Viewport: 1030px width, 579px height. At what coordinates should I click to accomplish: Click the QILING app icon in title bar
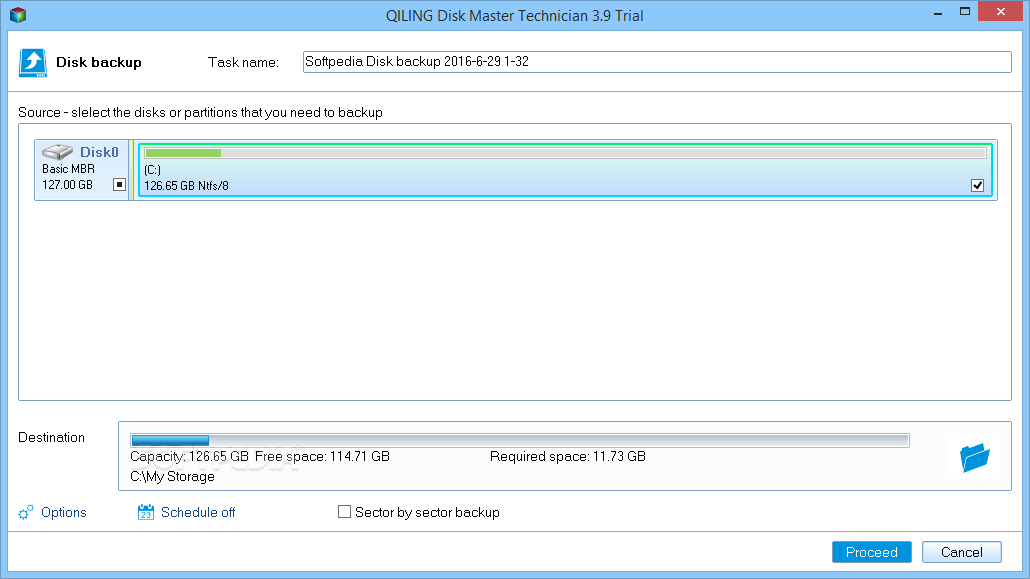[18, 14]
